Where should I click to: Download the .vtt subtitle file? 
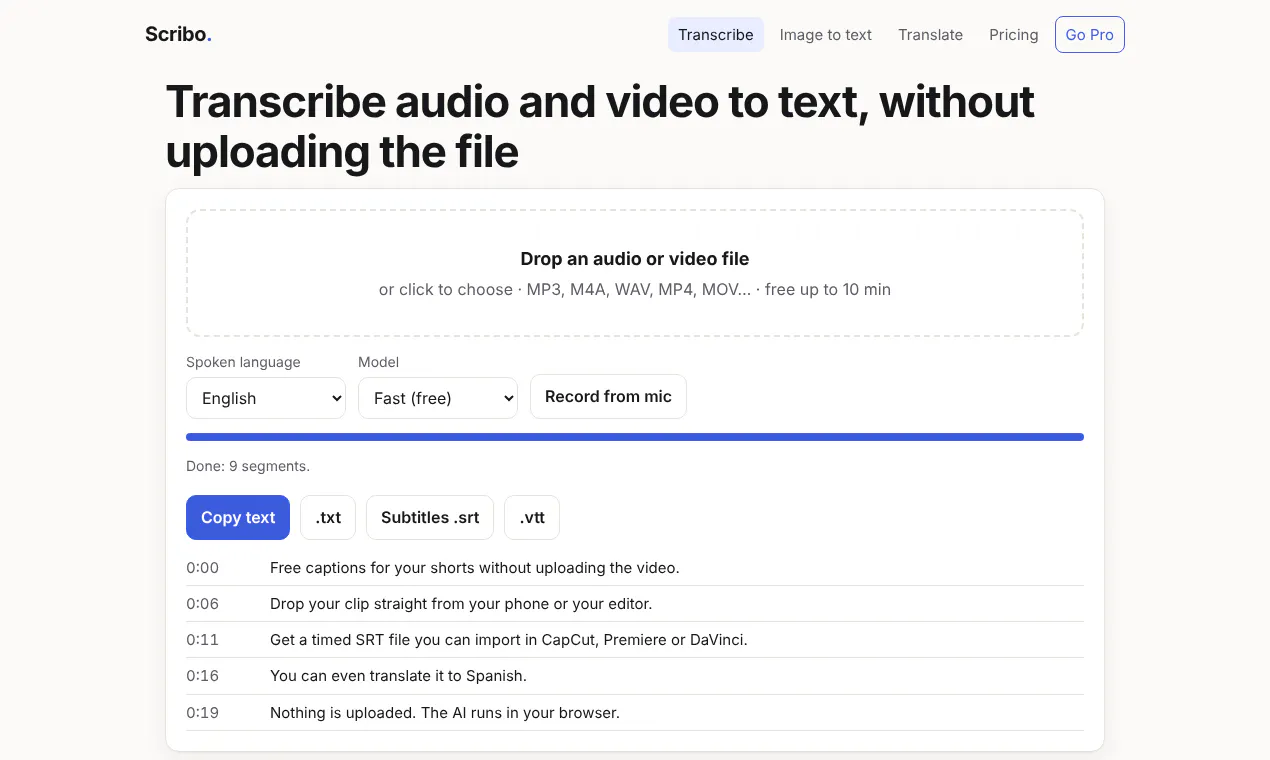click(532, 517)
